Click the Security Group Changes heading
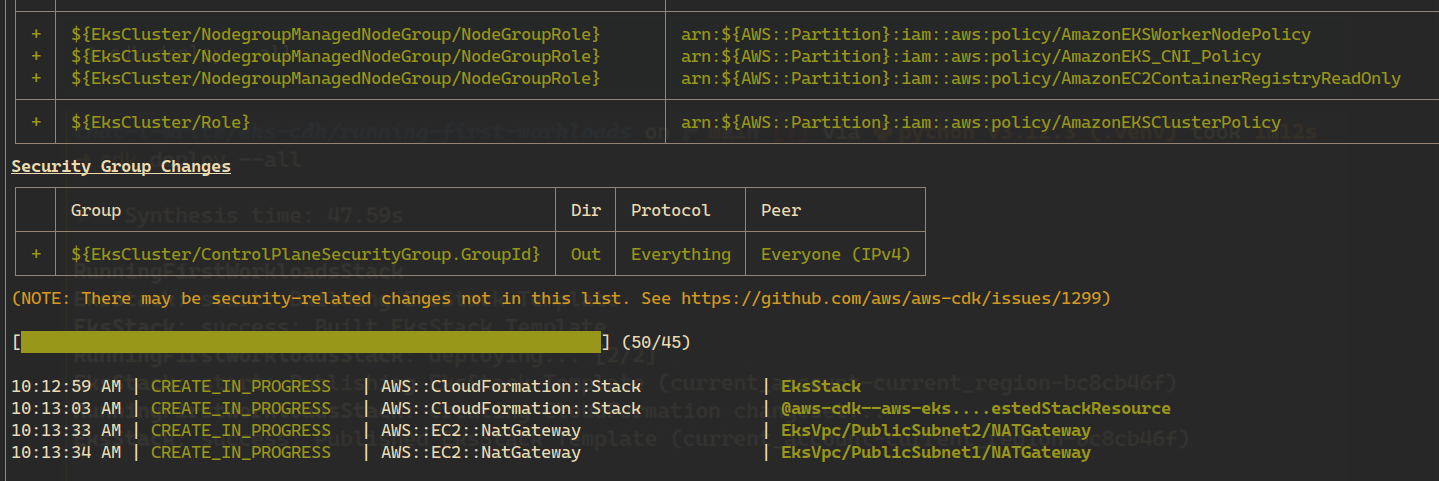This screenshot has width=1439, height=481. point(121,166)
